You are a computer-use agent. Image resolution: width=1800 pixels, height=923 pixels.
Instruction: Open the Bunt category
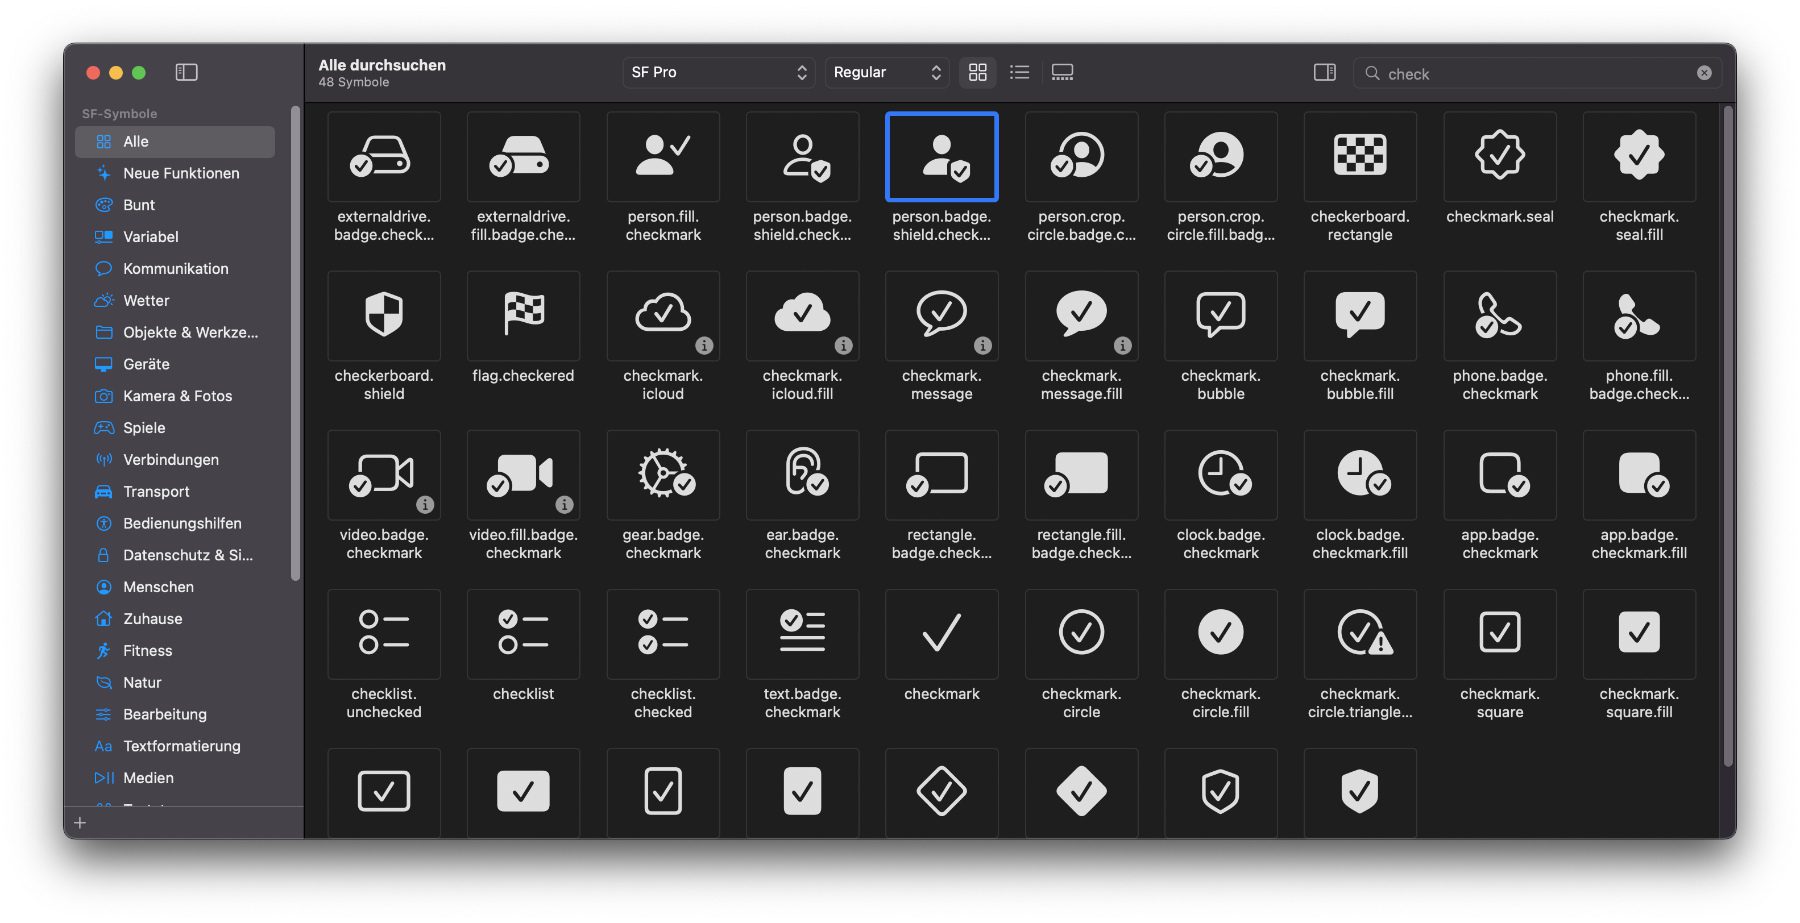[x=175, y=205]
